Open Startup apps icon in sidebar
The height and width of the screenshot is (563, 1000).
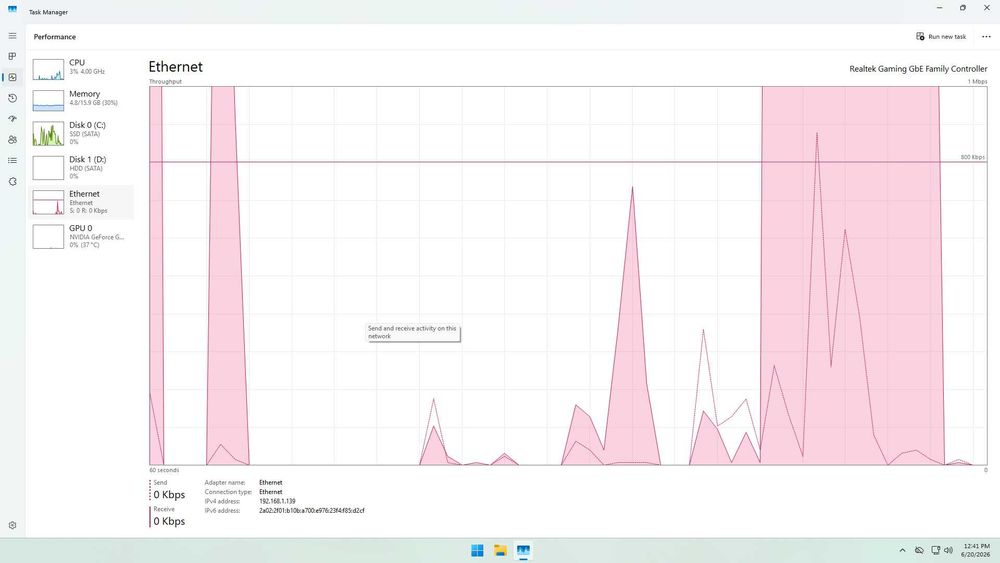point(12,119)
